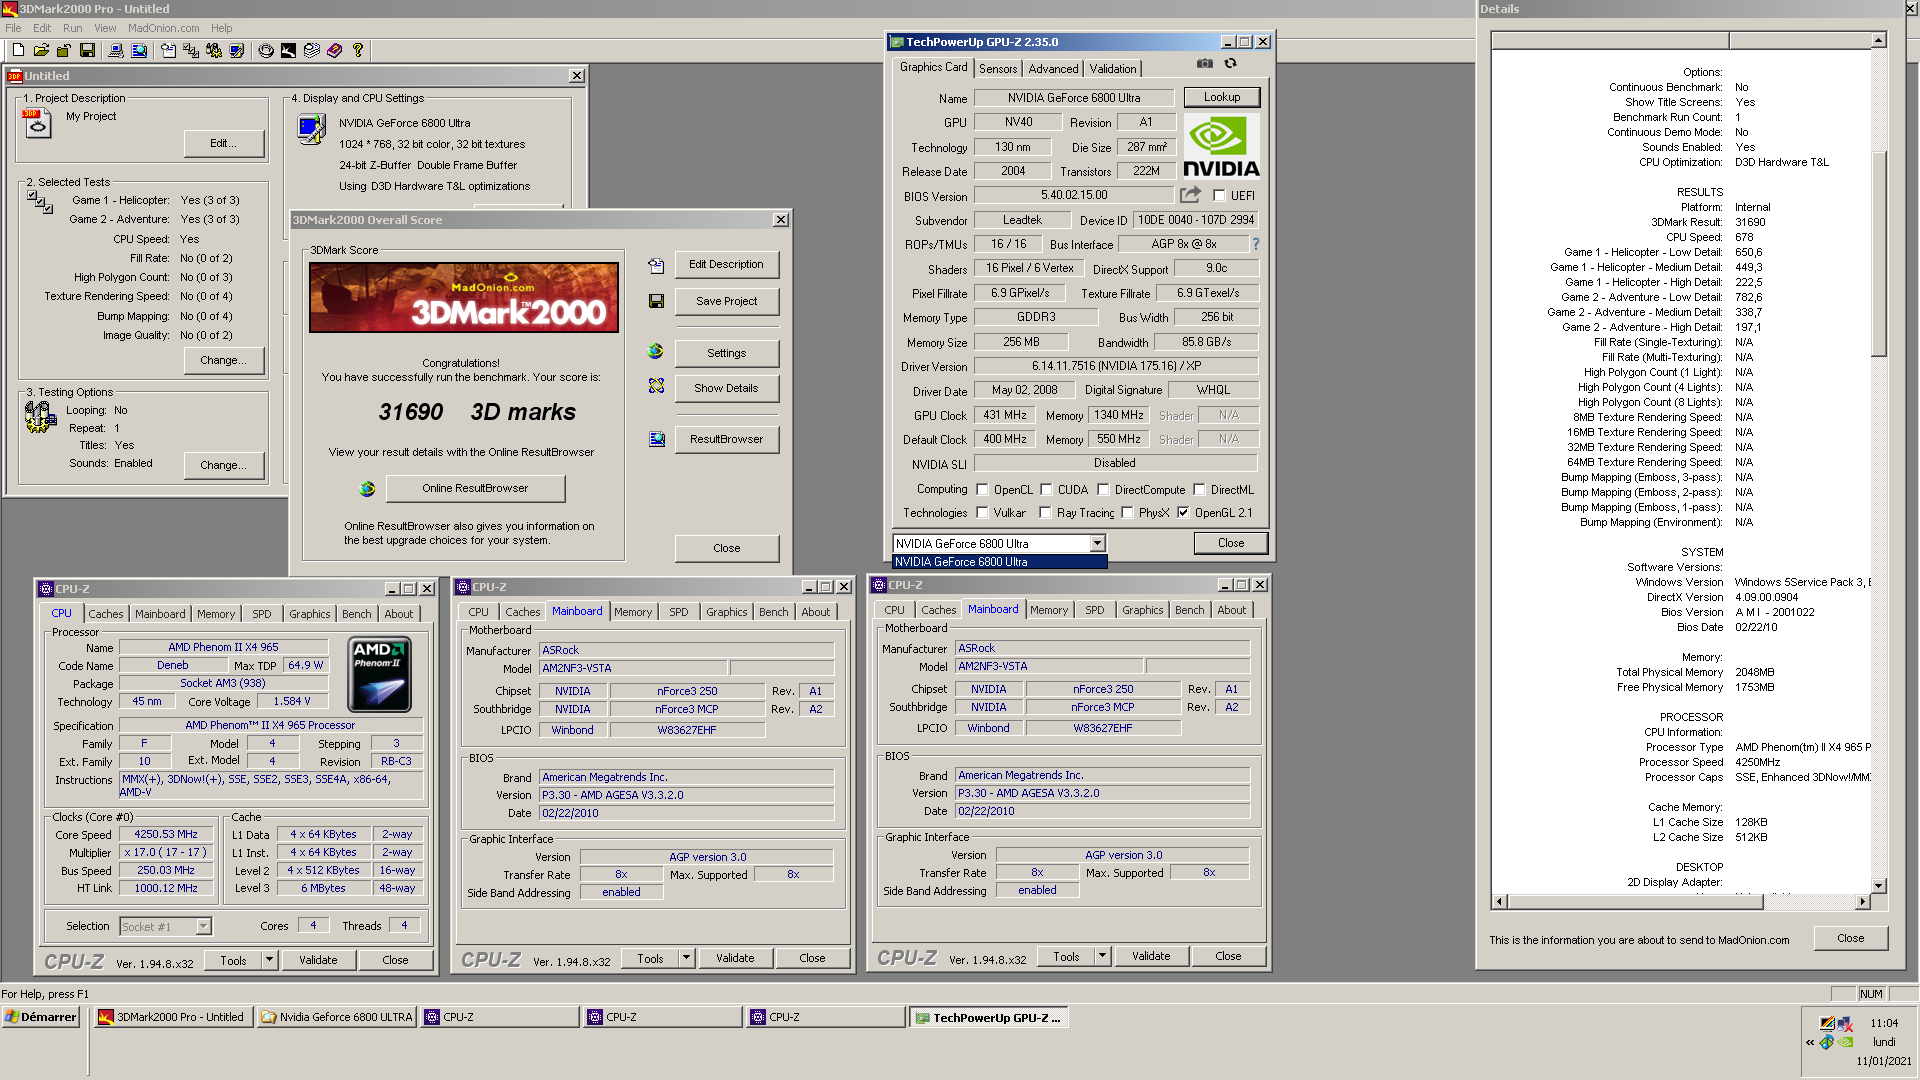Click the NVIDIA tray icon in system tray
This screenshot has height=1080, width=1920.
[x=1845, y=1042]
